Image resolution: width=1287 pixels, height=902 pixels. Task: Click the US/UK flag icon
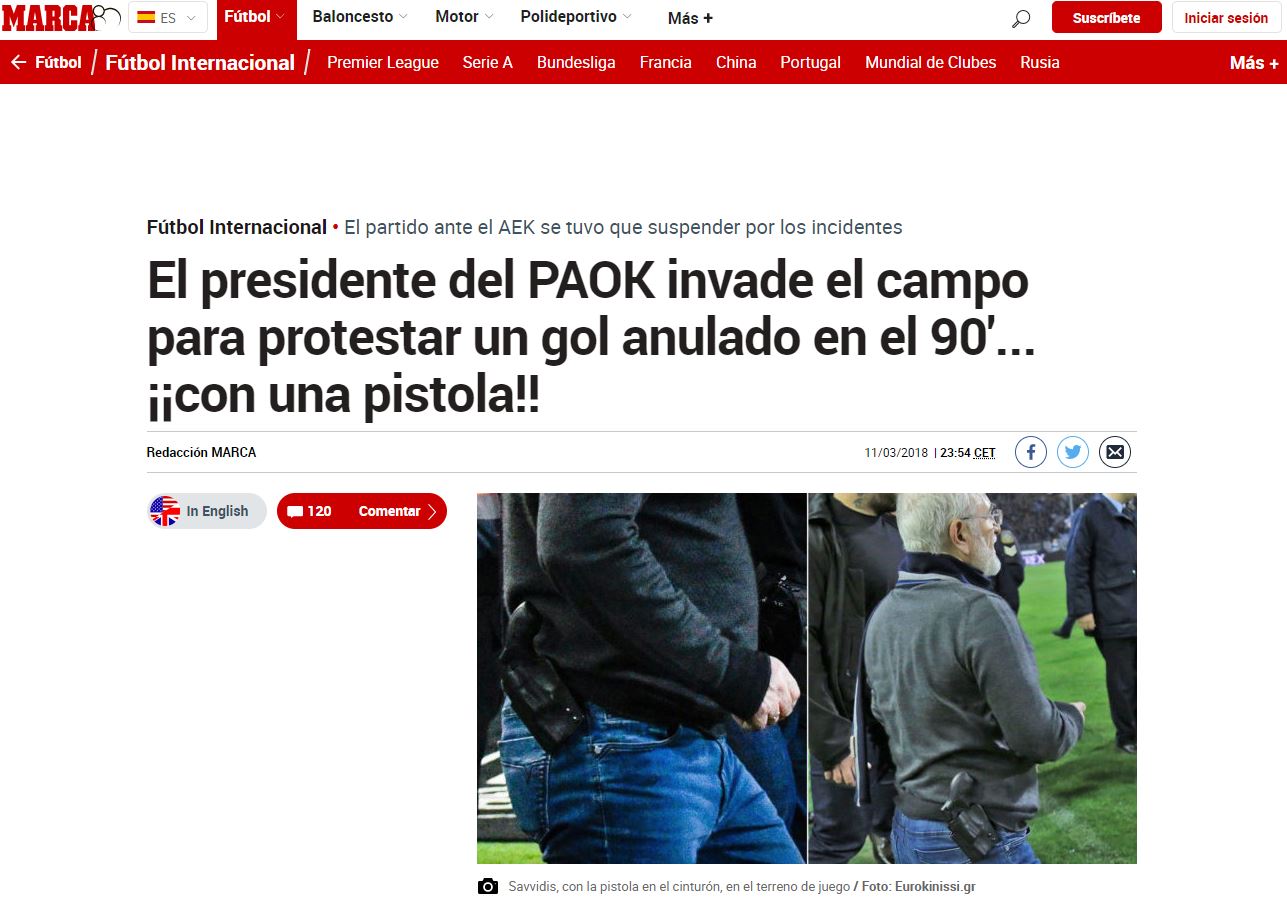(165, 511)
